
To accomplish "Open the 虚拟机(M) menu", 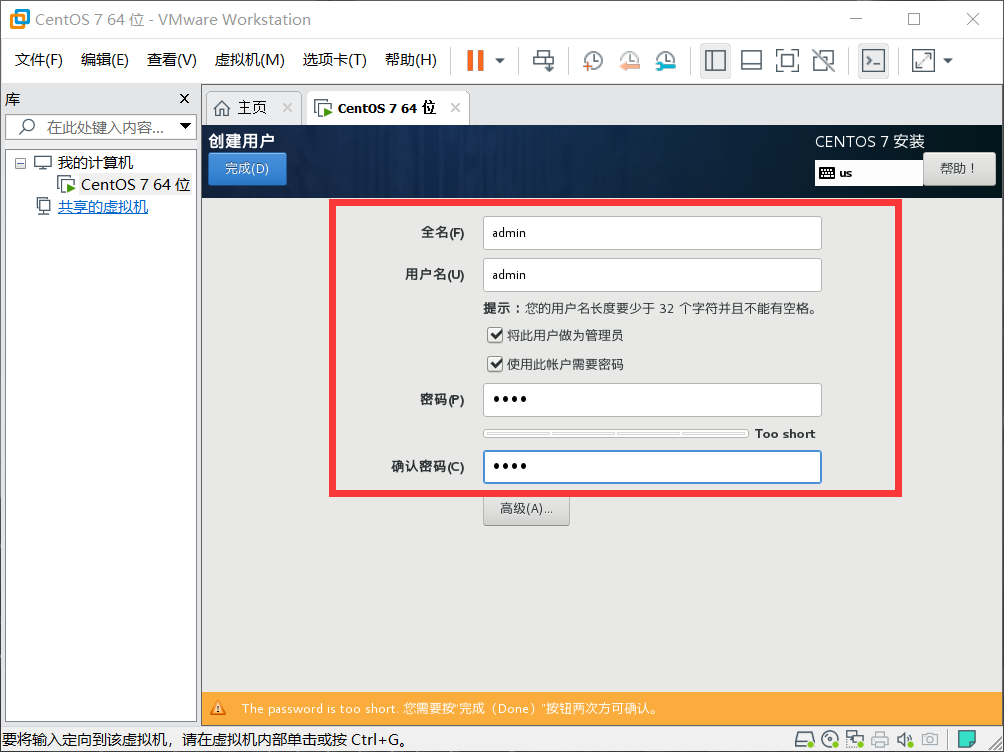I will (x=249, y=60).
